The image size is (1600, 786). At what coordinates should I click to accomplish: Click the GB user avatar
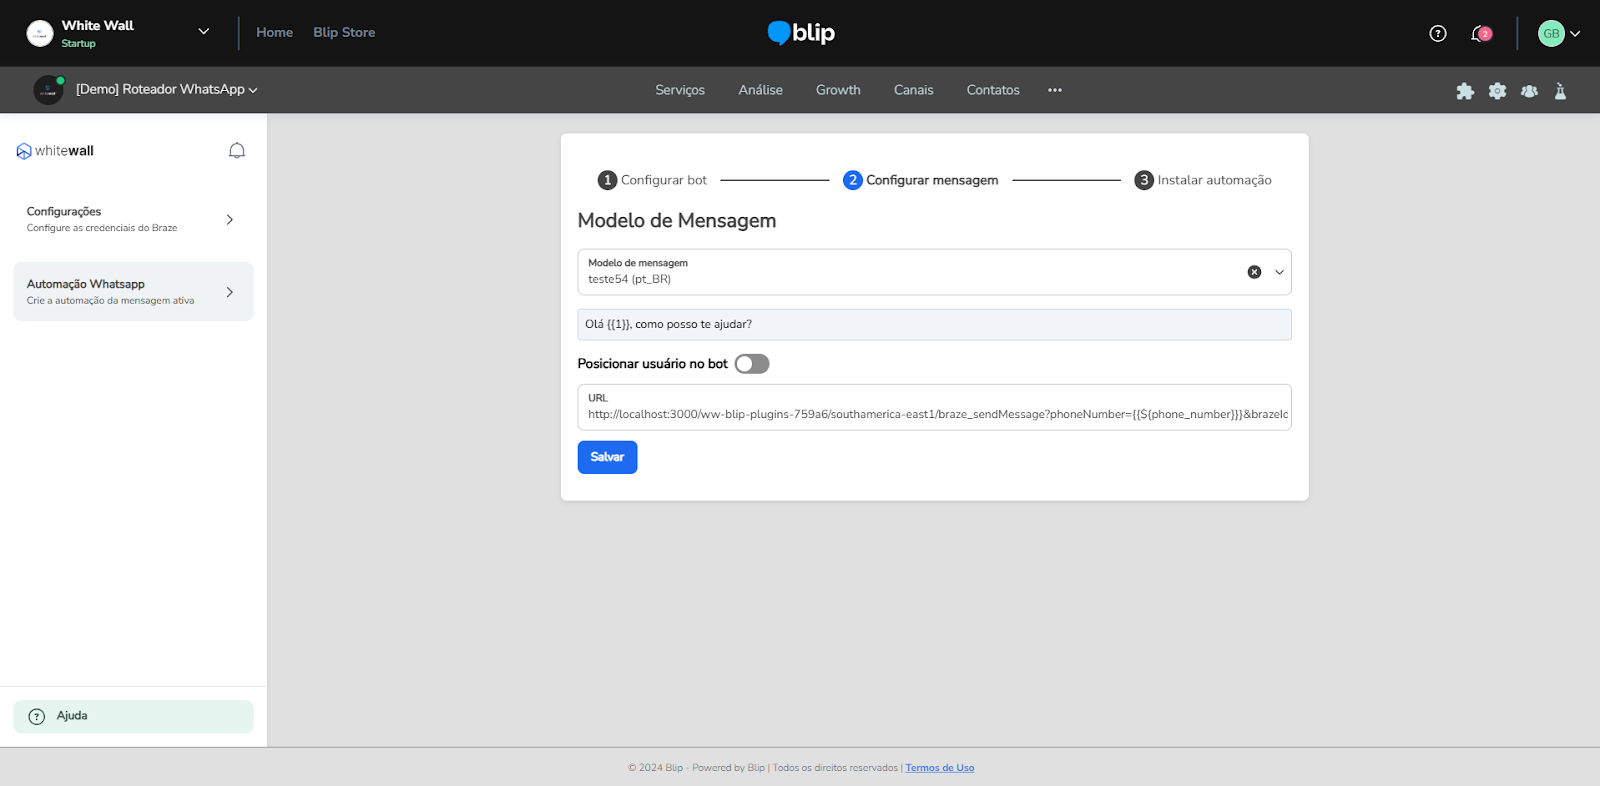click(x=1551, y=33)
